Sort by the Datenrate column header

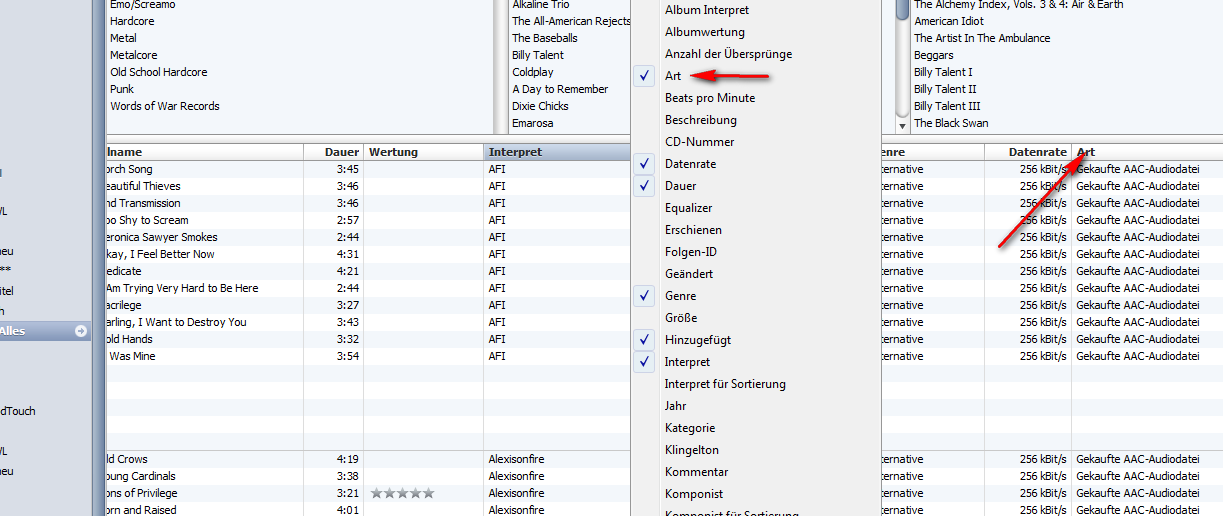point(1028,152)
